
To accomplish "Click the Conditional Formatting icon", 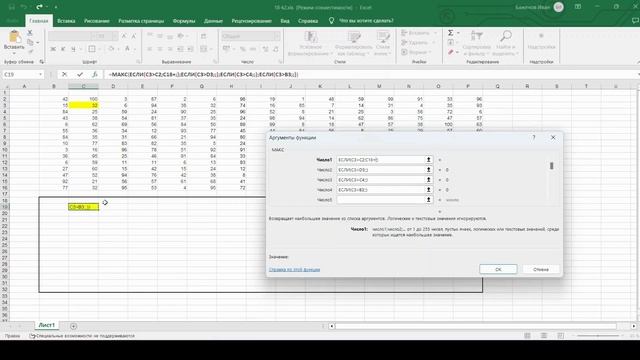I will pyautogui.click(x=311, y=37).
